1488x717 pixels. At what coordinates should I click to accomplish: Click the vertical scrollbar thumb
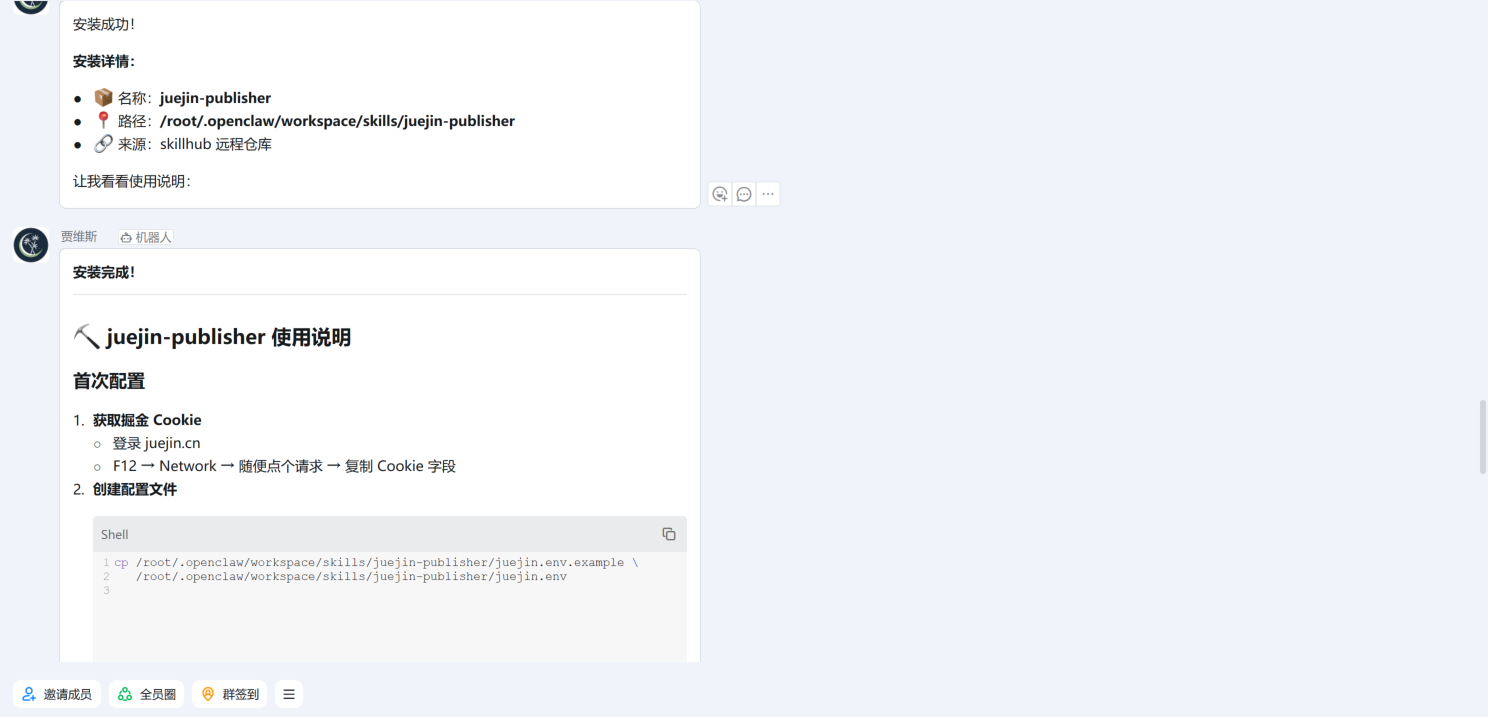1483,437
